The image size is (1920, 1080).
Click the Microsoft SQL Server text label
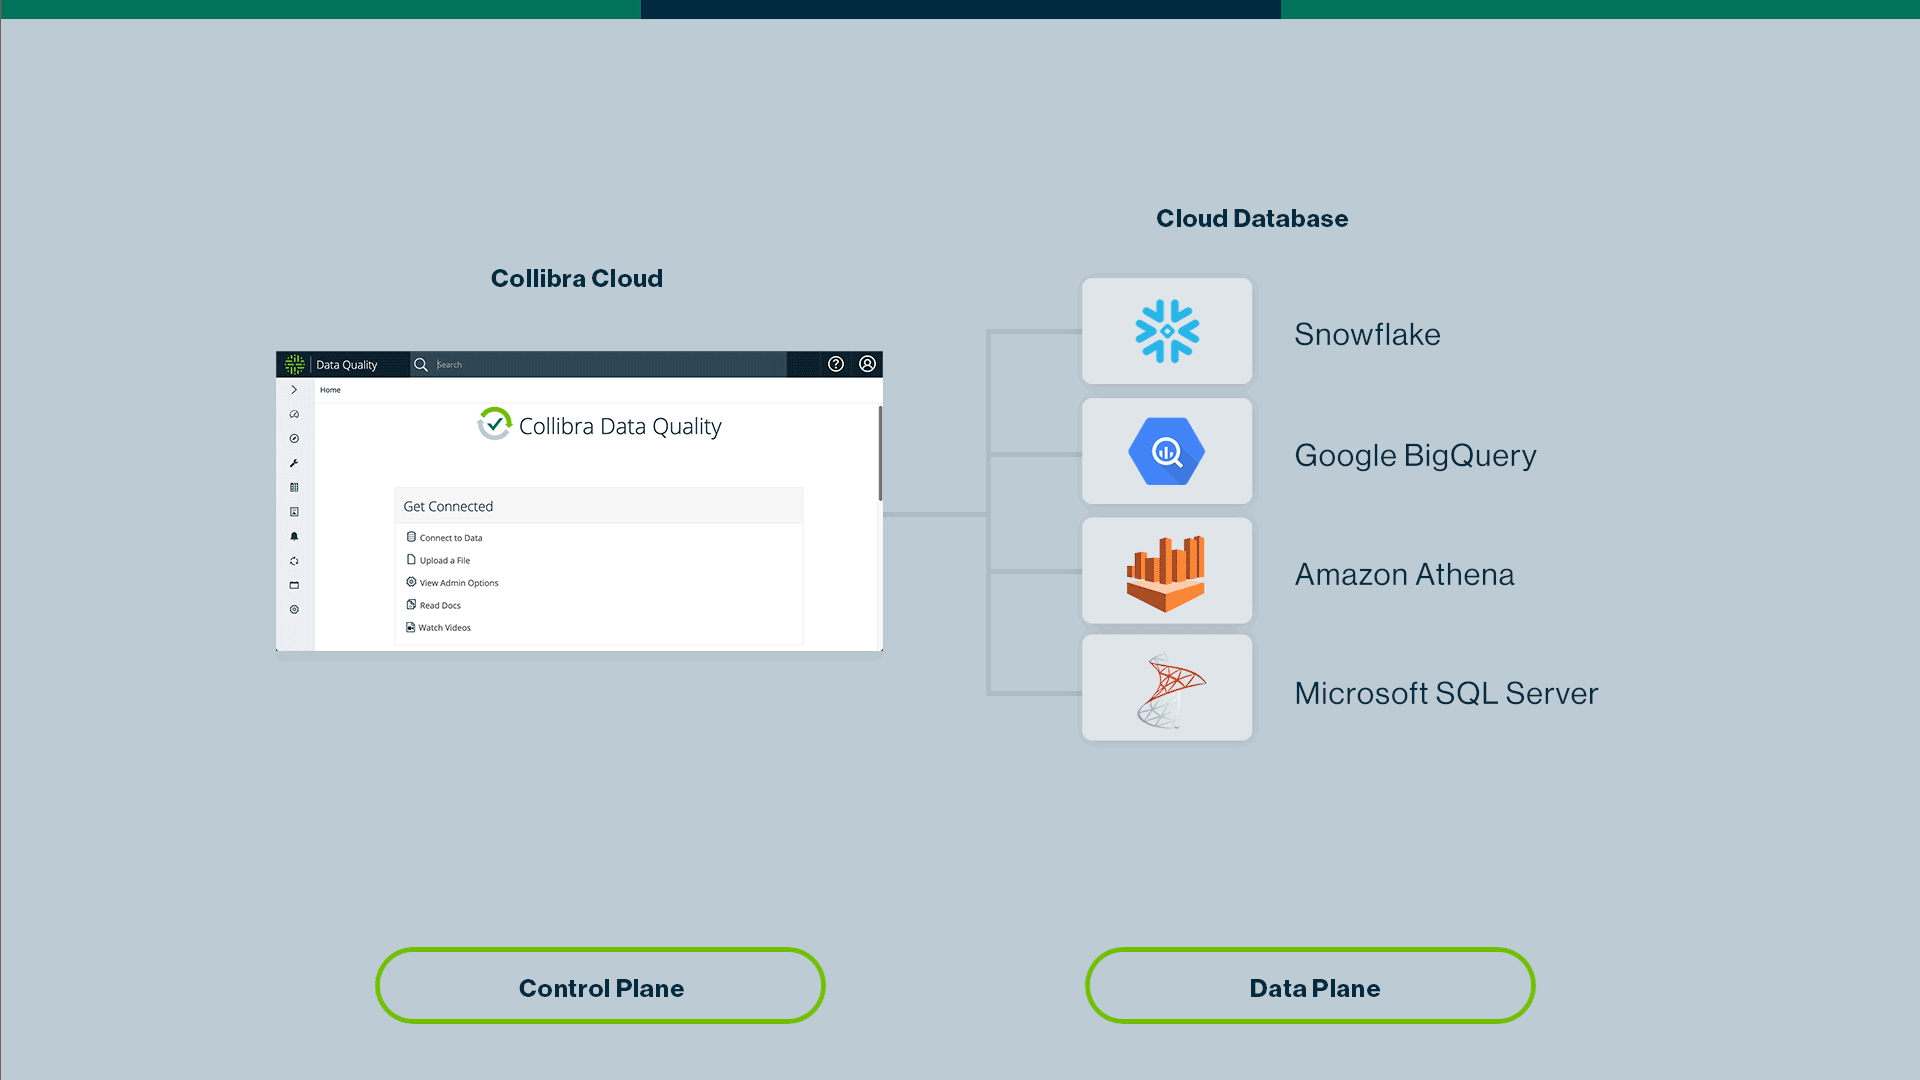[1446, 693]
